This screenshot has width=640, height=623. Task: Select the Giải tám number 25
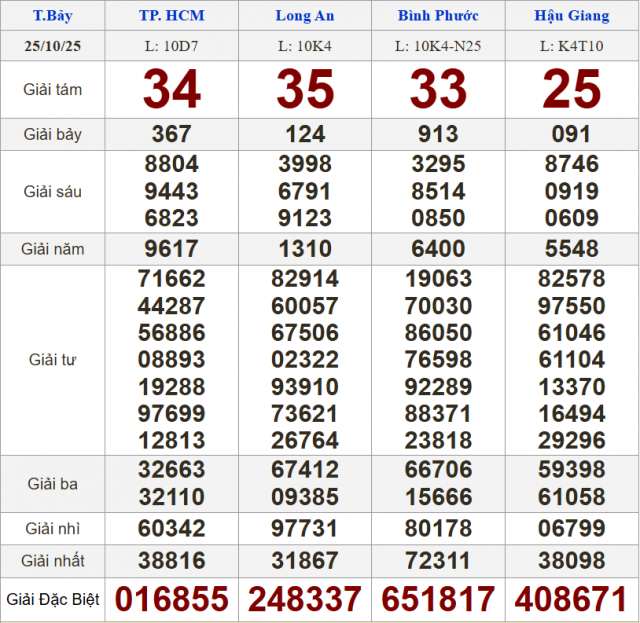(x=571, y=90)
